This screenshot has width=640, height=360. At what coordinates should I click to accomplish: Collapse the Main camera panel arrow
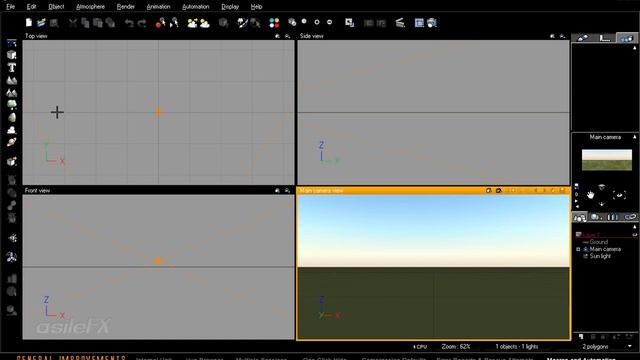tap(634, 137)
